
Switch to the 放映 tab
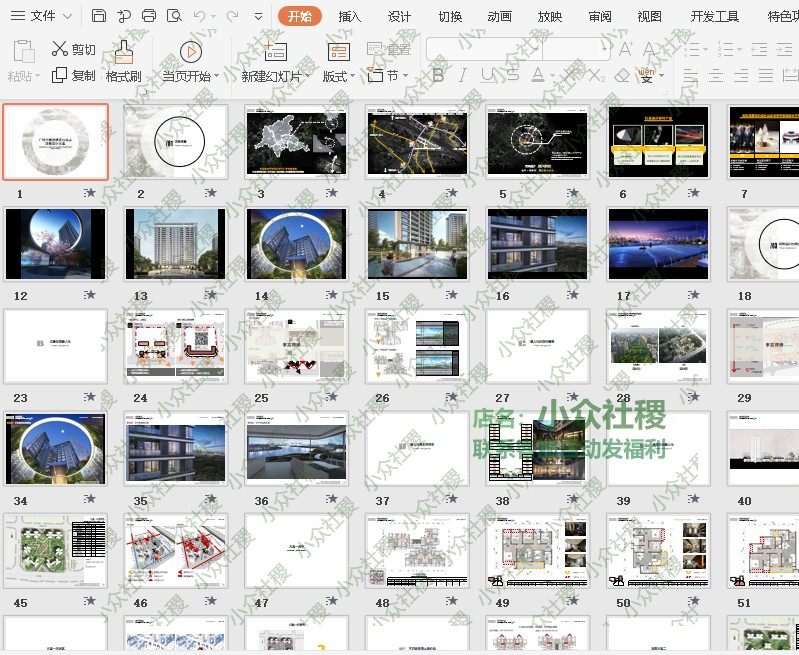click(x=550, y=16)
